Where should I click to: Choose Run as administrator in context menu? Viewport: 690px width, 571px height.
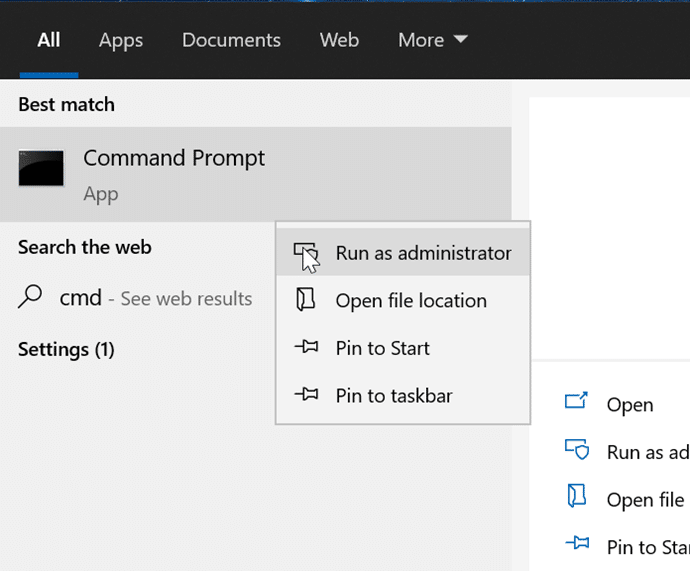click(403, 253)
